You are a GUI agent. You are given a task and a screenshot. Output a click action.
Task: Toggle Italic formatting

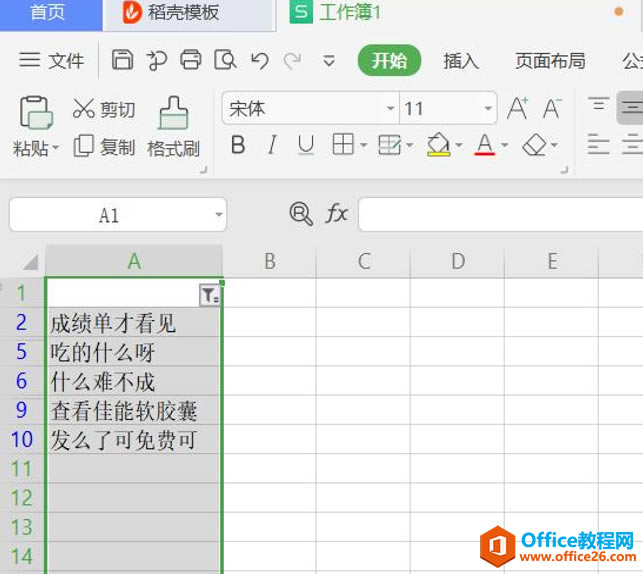click(x=272, y=145)
